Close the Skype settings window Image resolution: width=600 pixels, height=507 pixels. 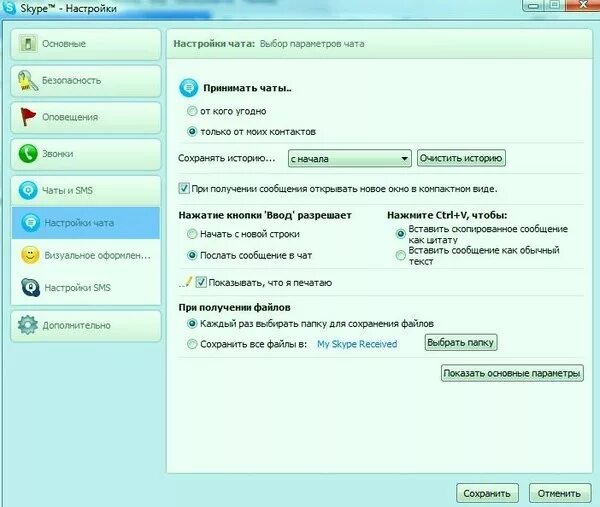click(583, 5)
